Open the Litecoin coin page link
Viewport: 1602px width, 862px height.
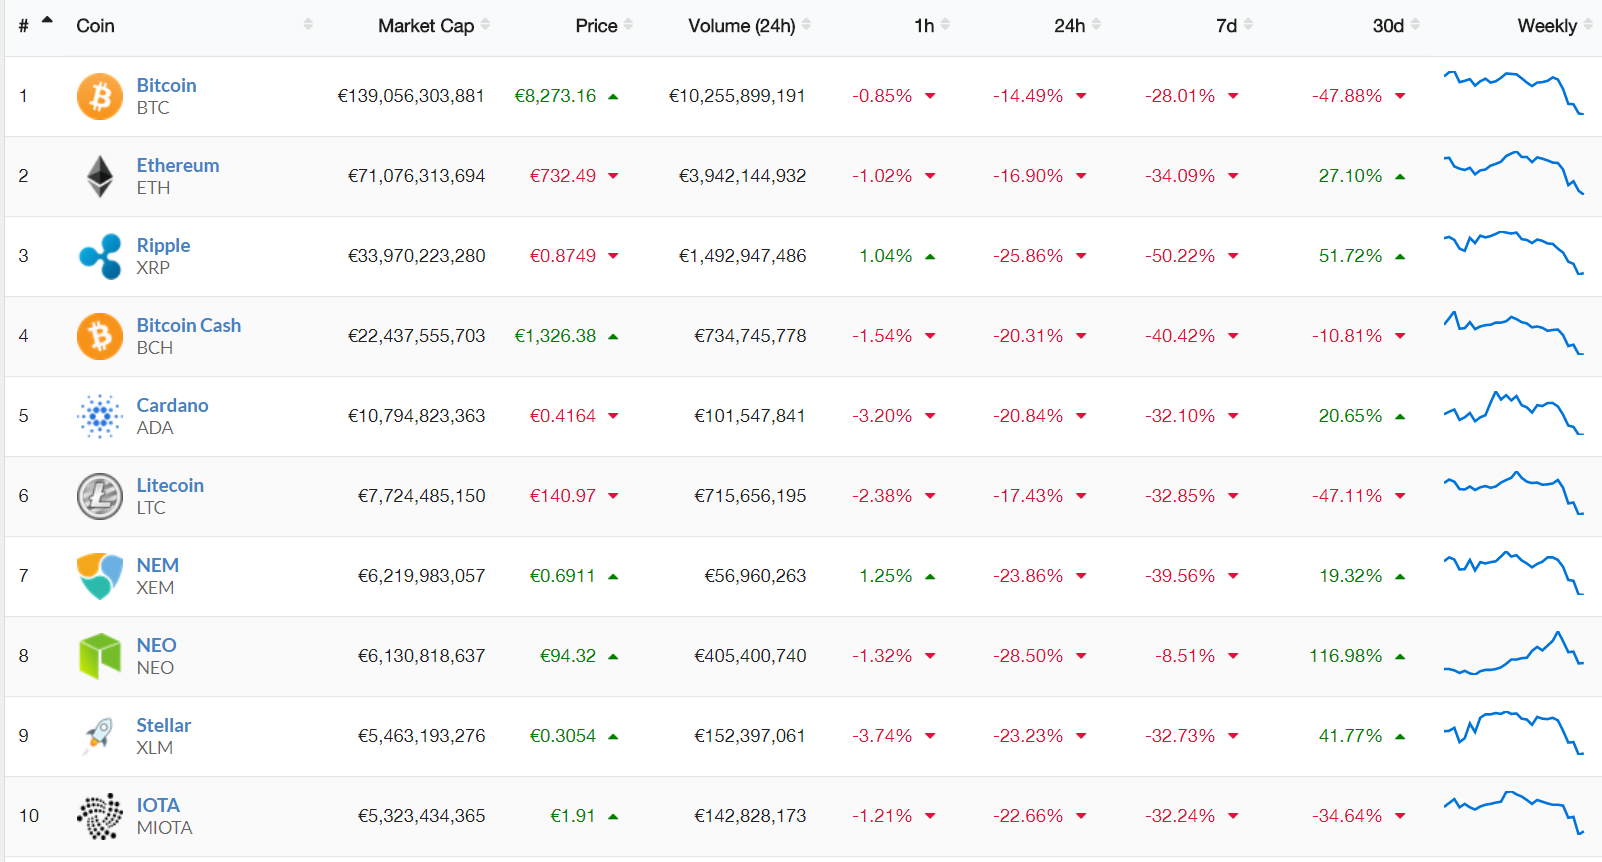point(170,486)
